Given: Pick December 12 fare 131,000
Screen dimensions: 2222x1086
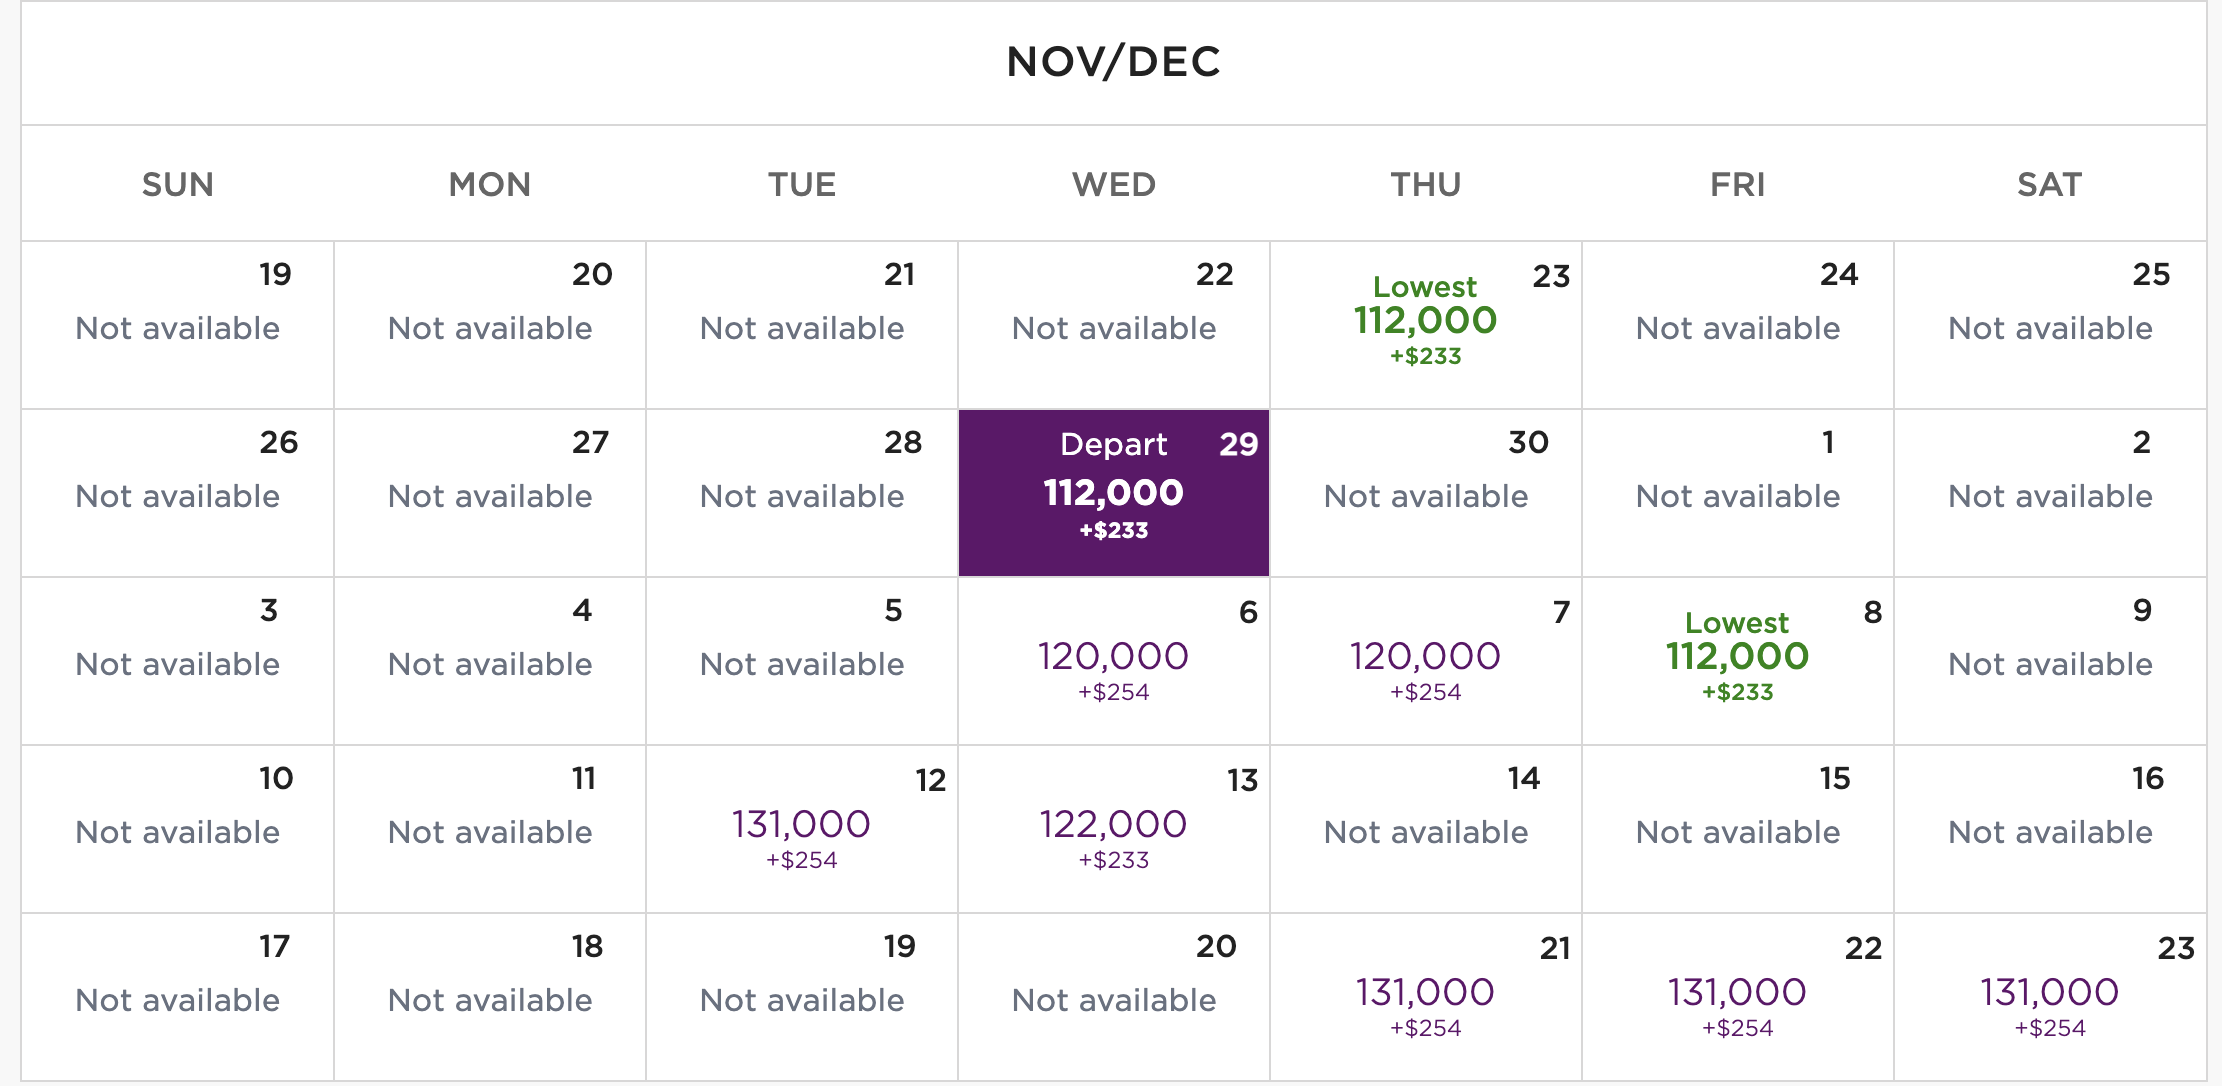Looking at the screenshot, I should [802, 829].
